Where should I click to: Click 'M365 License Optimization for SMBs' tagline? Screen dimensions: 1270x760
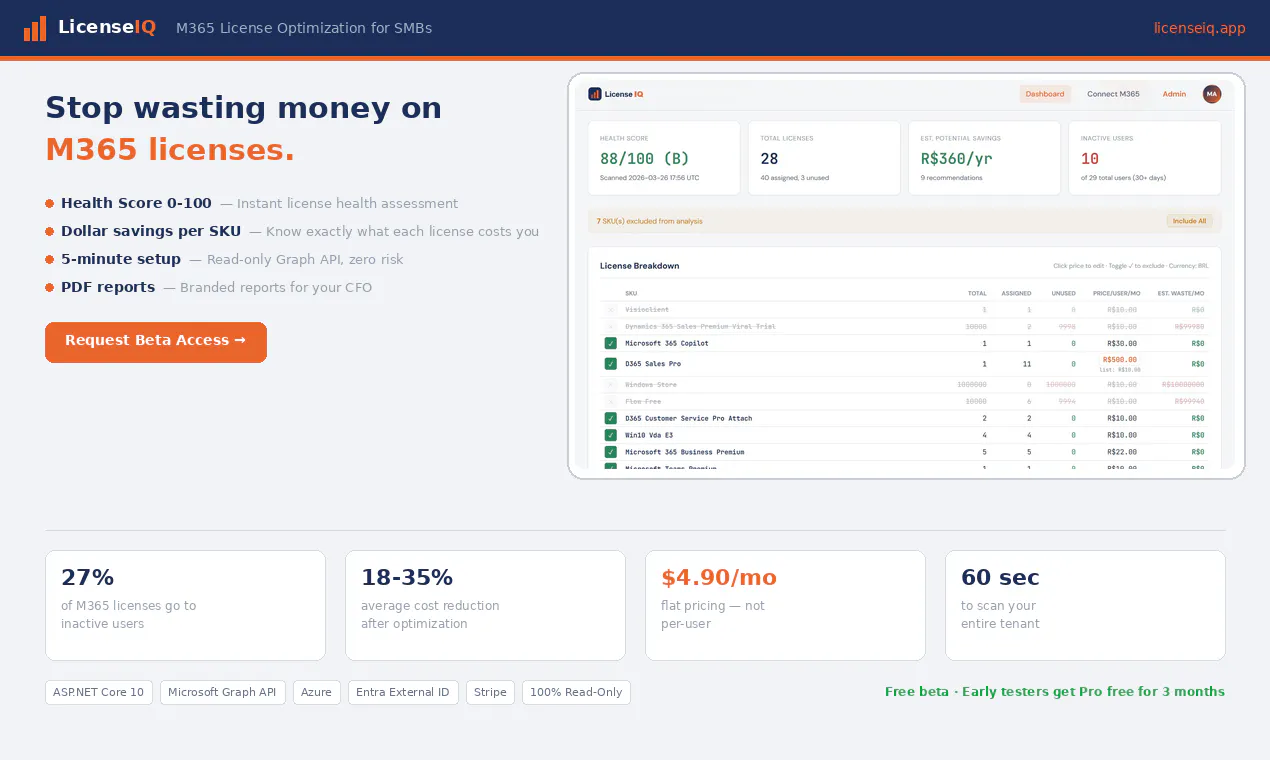pyautogui.click(x=304, y=28)
